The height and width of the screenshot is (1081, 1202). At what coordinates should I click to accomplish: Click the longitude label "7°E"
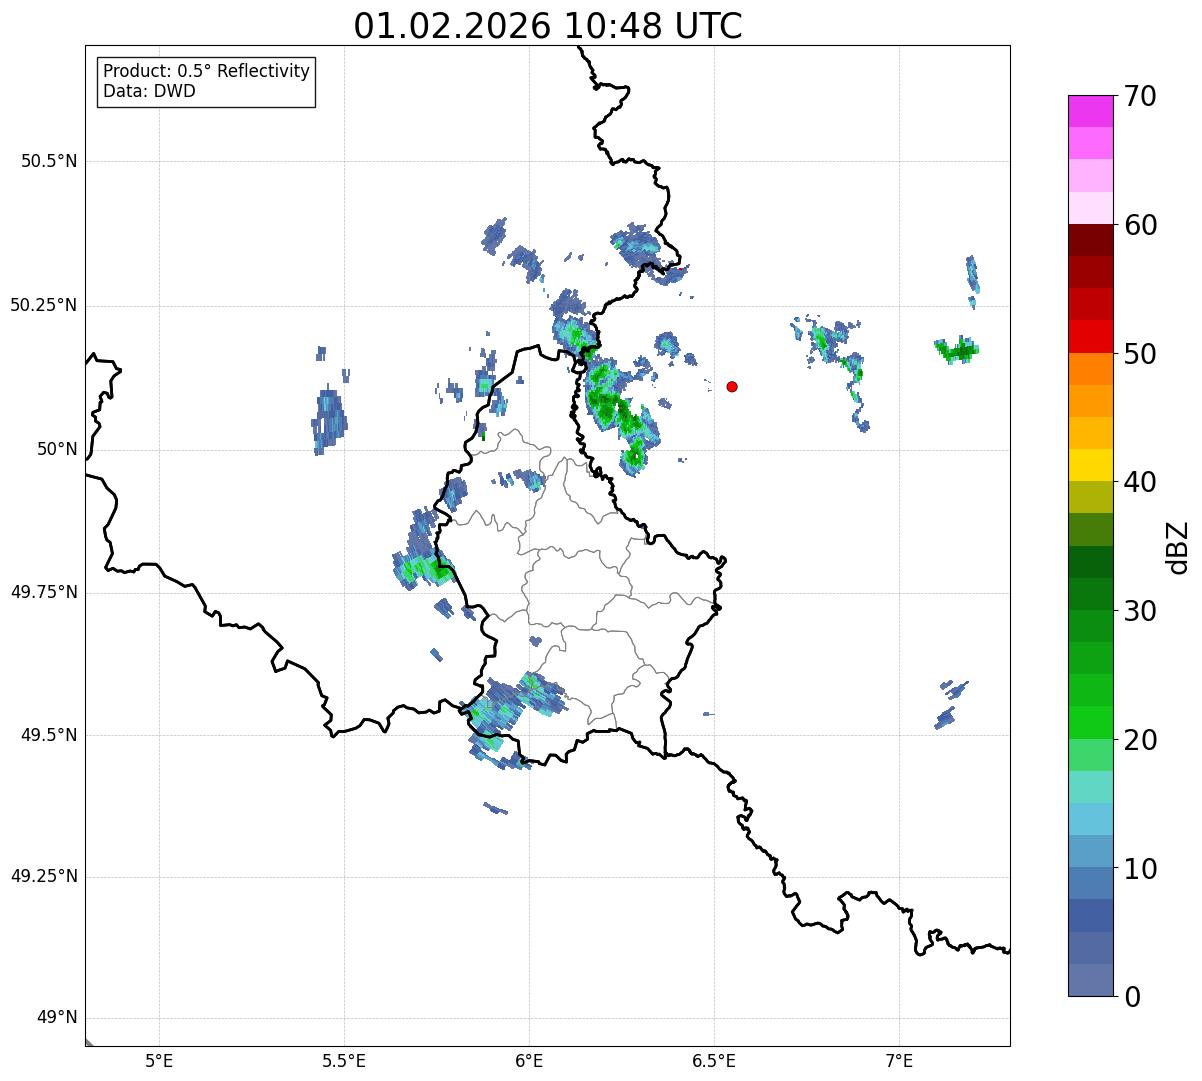(x=899, y=1061)
